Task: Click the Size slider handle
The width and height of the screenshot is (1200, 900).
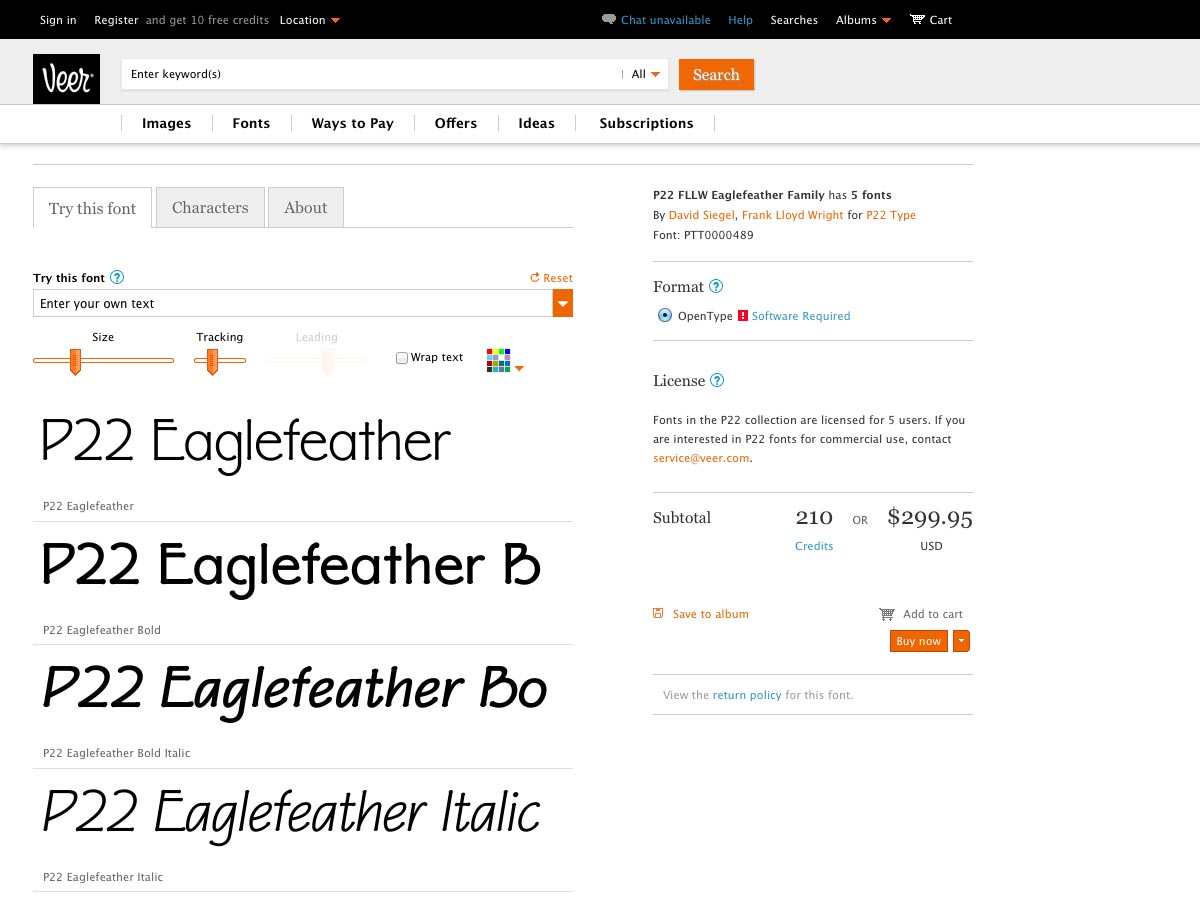Action: pyautogui.click(x=75, y=361)
